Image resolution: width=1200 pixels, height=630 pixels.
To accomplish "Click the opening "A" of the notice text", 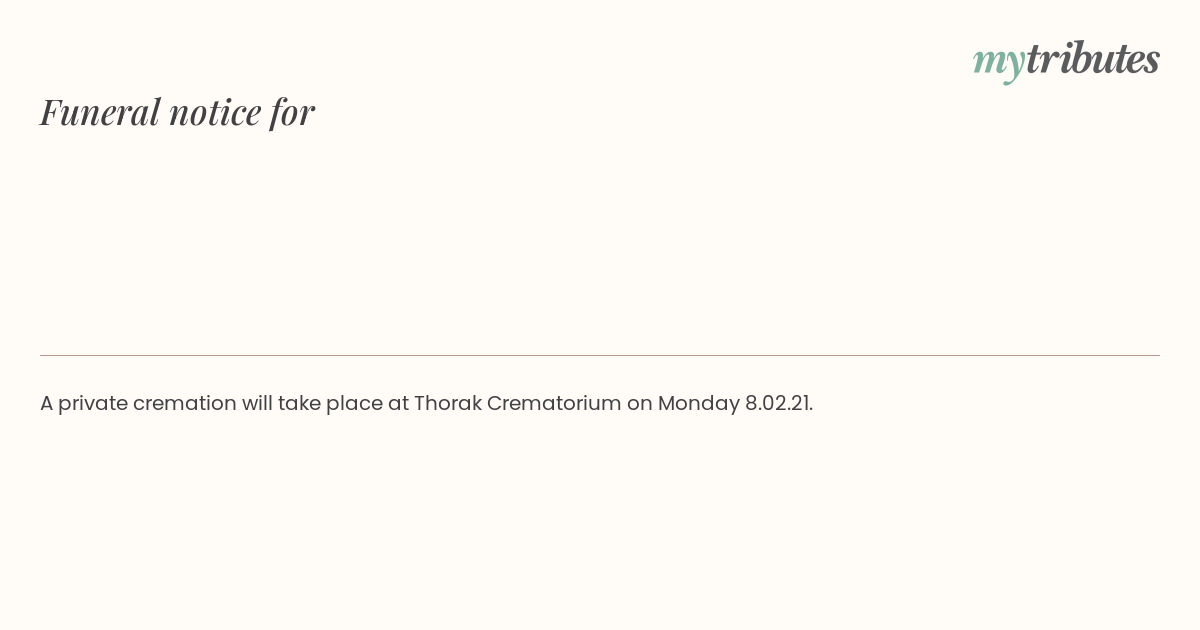I will point(46,403).
